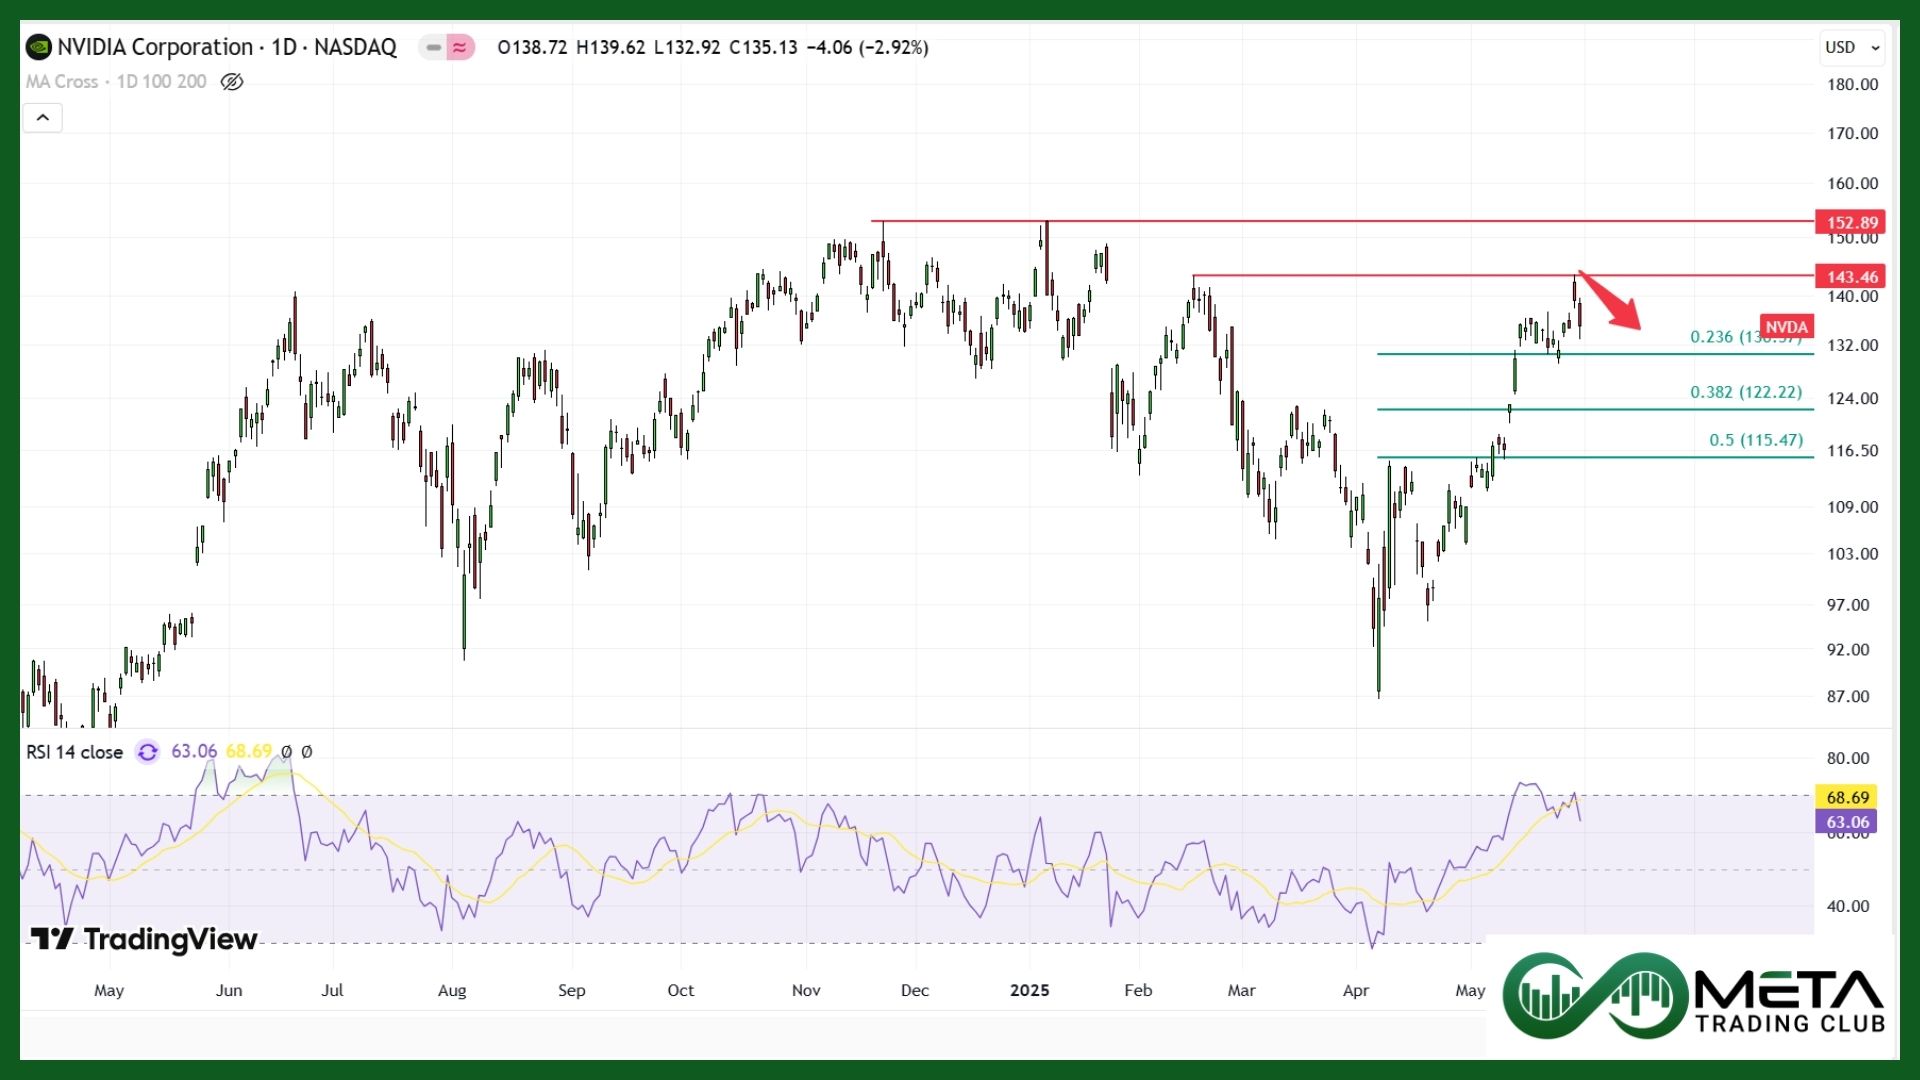Image resolution: width=1920 pixels, height=1080 pixels.
Task: Click the NVIDIA logo icon beside the title
Action: (x=39, y=47)
